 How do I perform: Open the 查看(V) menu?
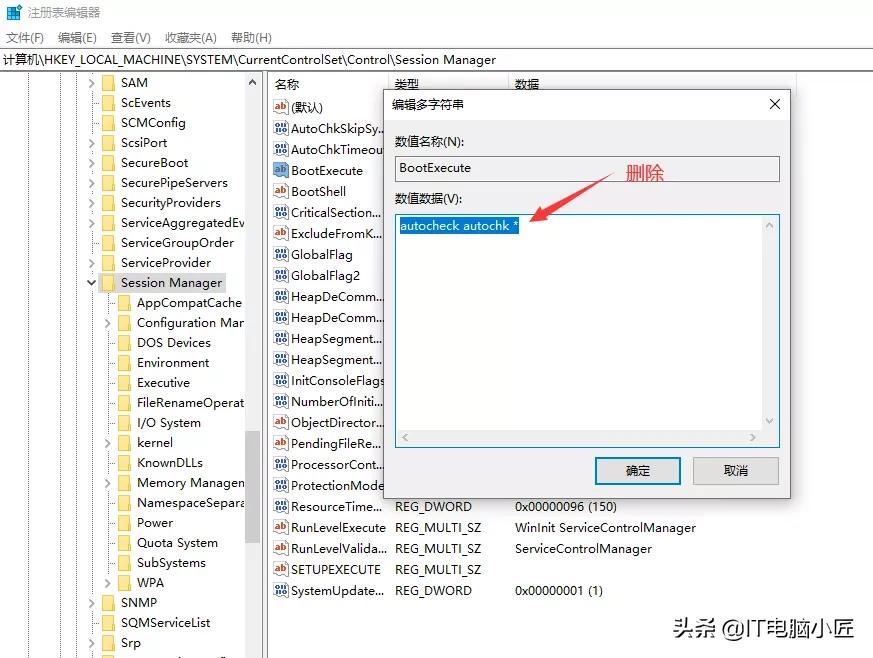click(x=131, y=37)
